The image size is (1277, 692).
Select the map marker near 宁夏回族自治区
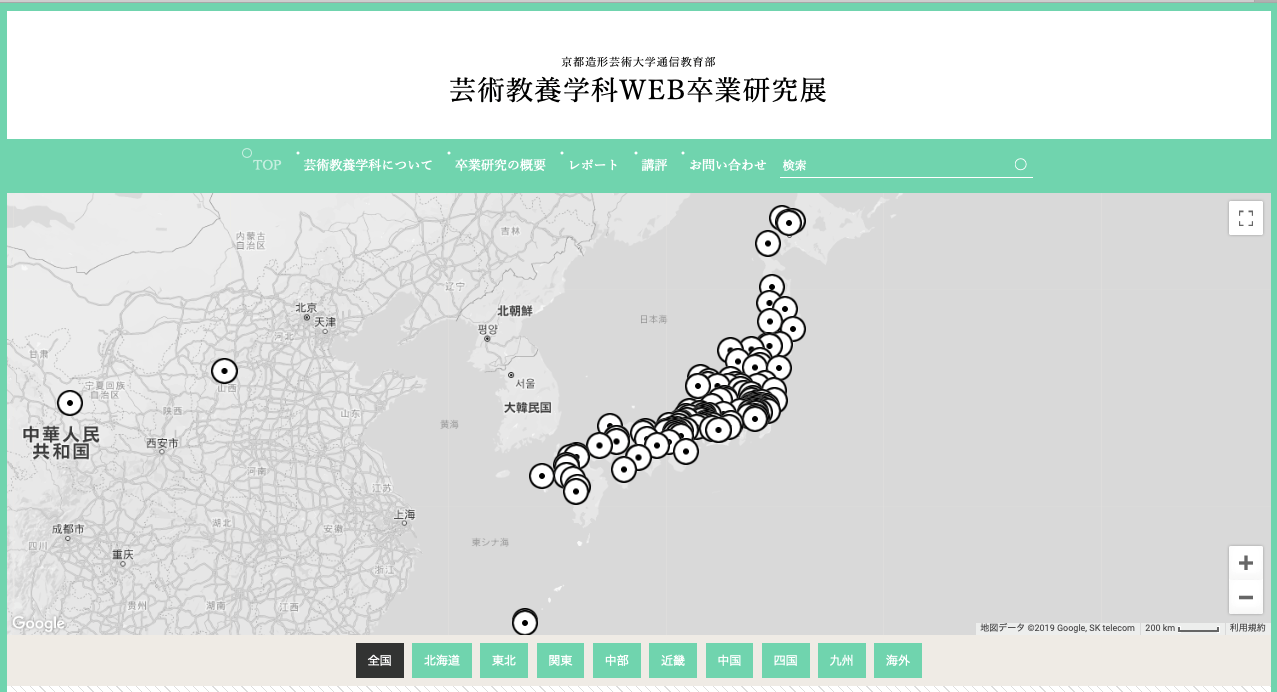pos(70,403)
